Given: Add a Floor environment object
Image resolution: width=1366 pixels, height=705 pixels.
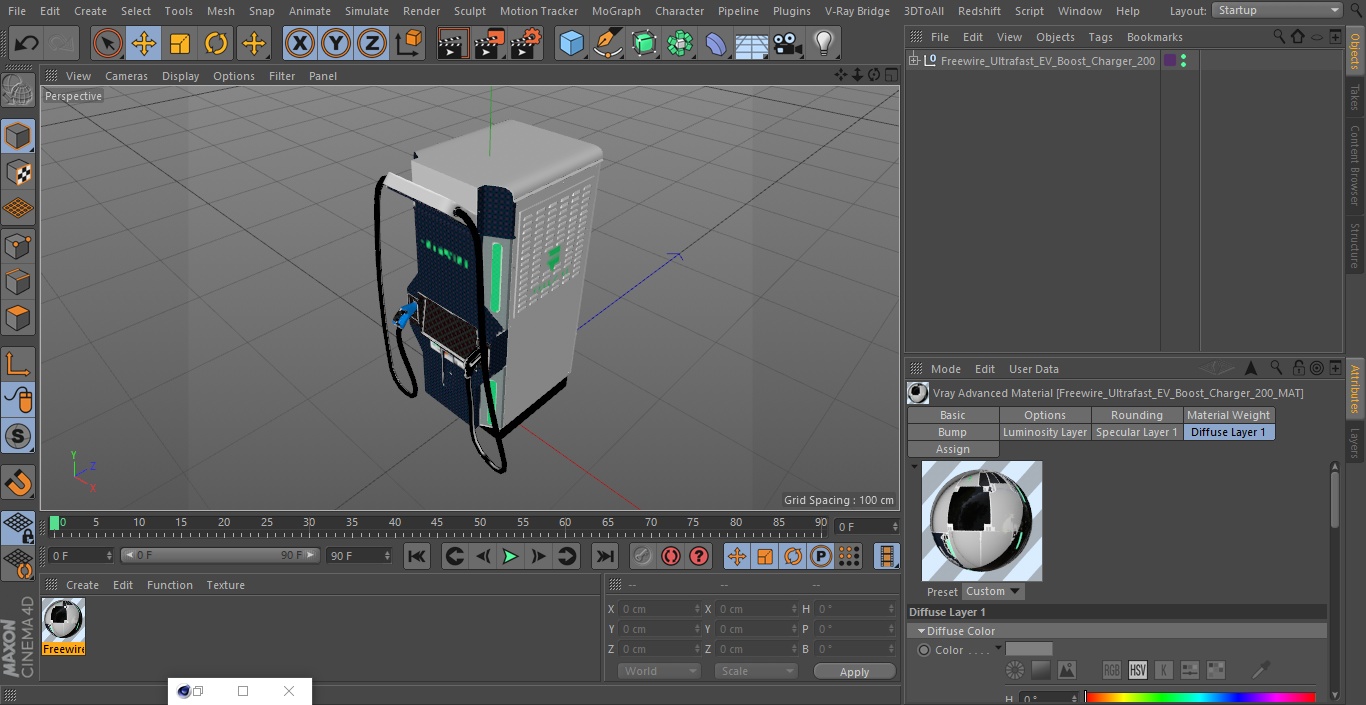Looking at the screenshot, I should pyautogui.click(x=752, y=44).
